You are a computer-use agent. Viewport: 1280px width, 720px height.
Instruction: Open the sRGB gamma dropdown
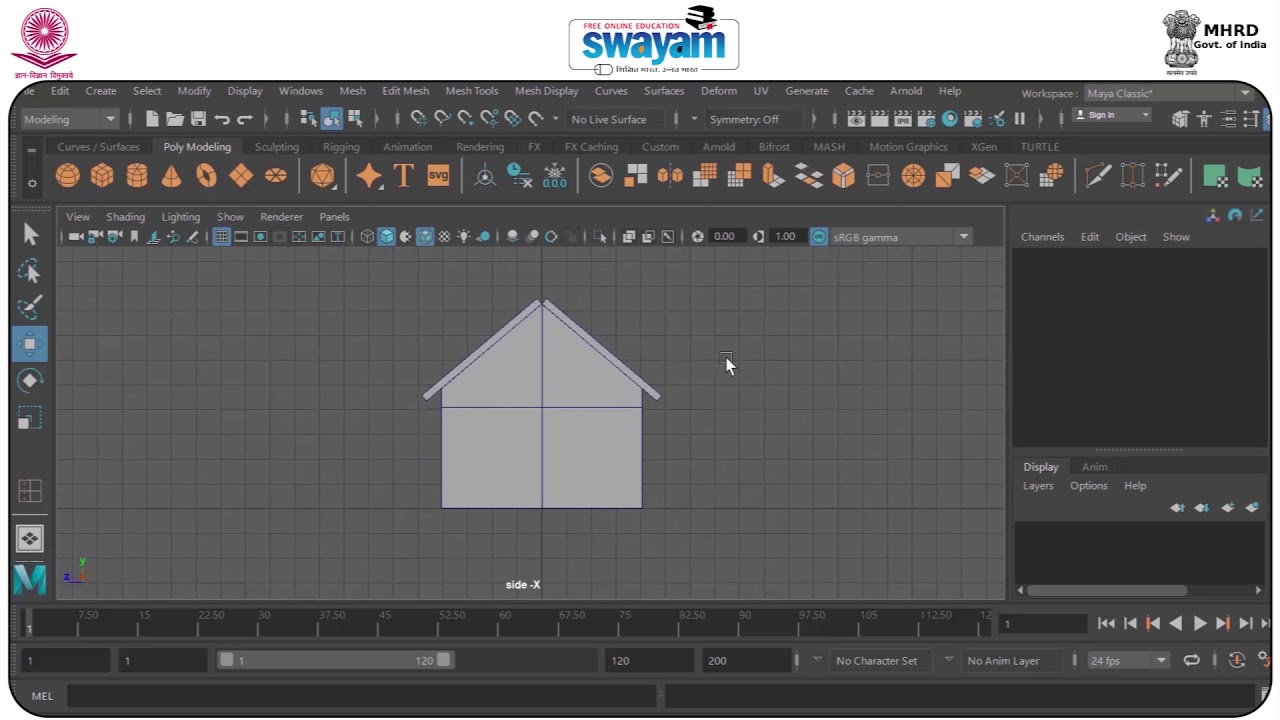(x=900, y=237)
